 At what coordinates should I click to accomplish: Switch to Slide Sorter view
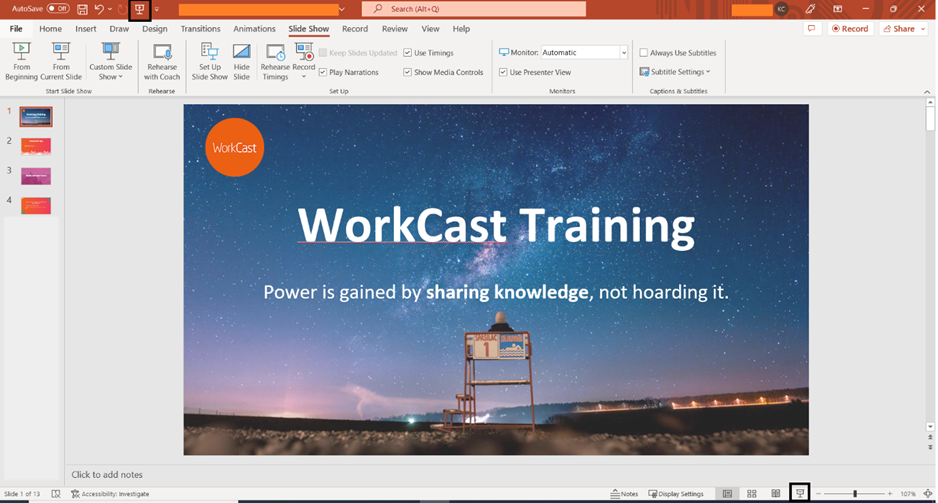(752, 494)
